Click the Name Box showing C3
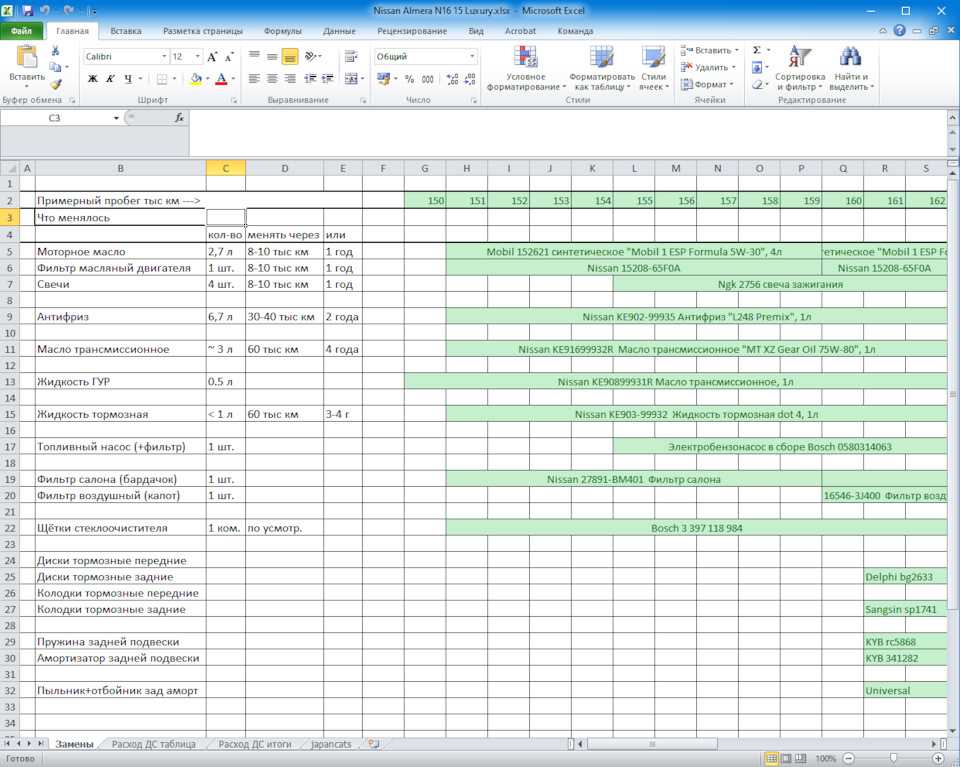 click(x=54, y=118)
